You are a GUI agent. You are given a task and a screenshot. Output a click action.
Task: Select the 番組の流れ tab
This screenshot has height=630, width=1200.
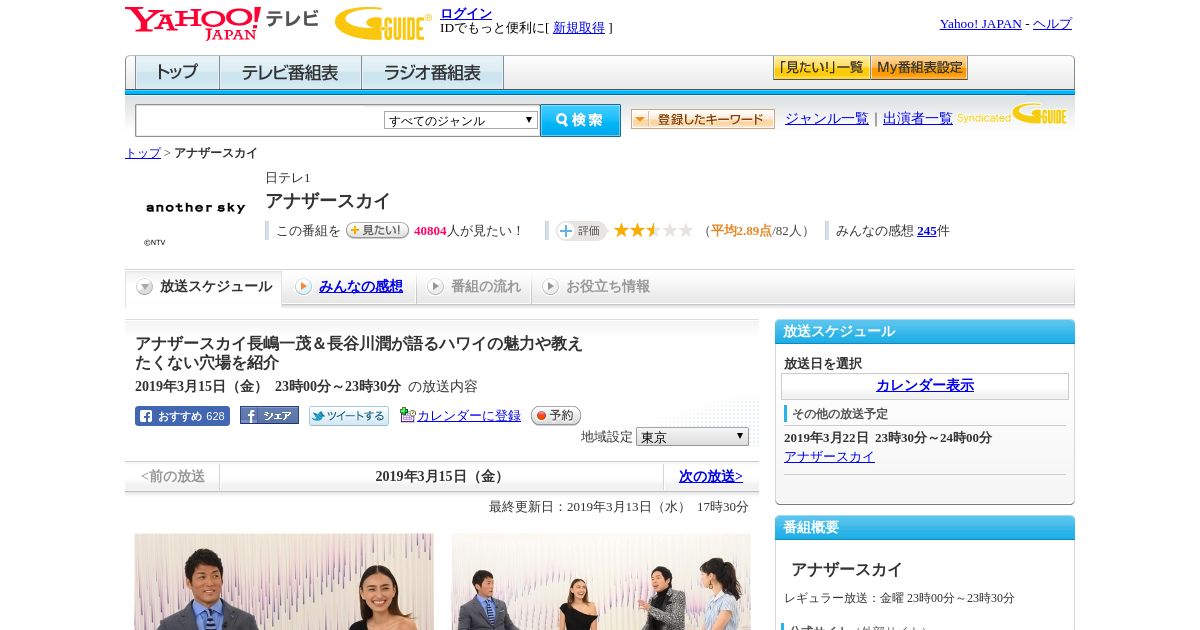pyautogui.click(x=474, y=287)
